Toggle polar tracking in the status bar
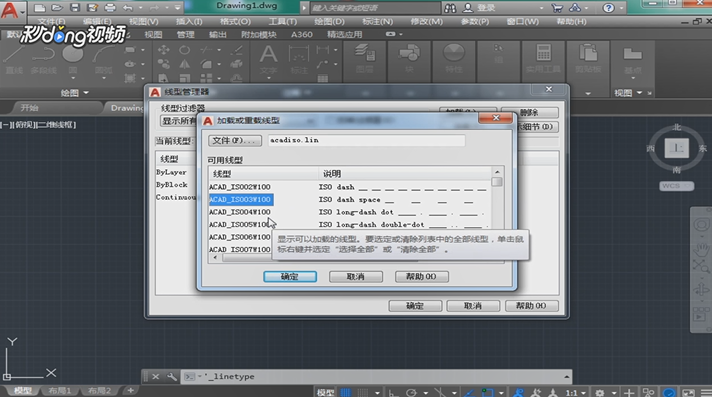Image resolution: width=712 pixels, height=397 pixels. click(411, 392)
